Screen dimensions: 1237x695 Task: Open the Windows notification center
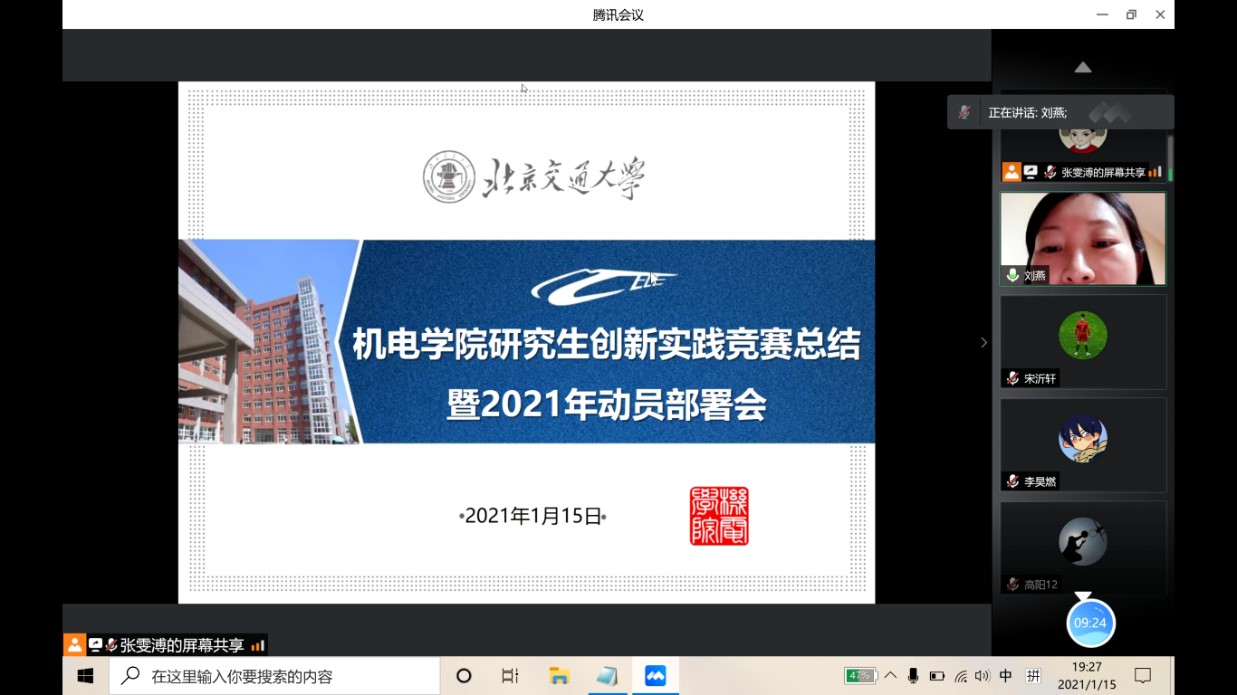click(1143, 676)
